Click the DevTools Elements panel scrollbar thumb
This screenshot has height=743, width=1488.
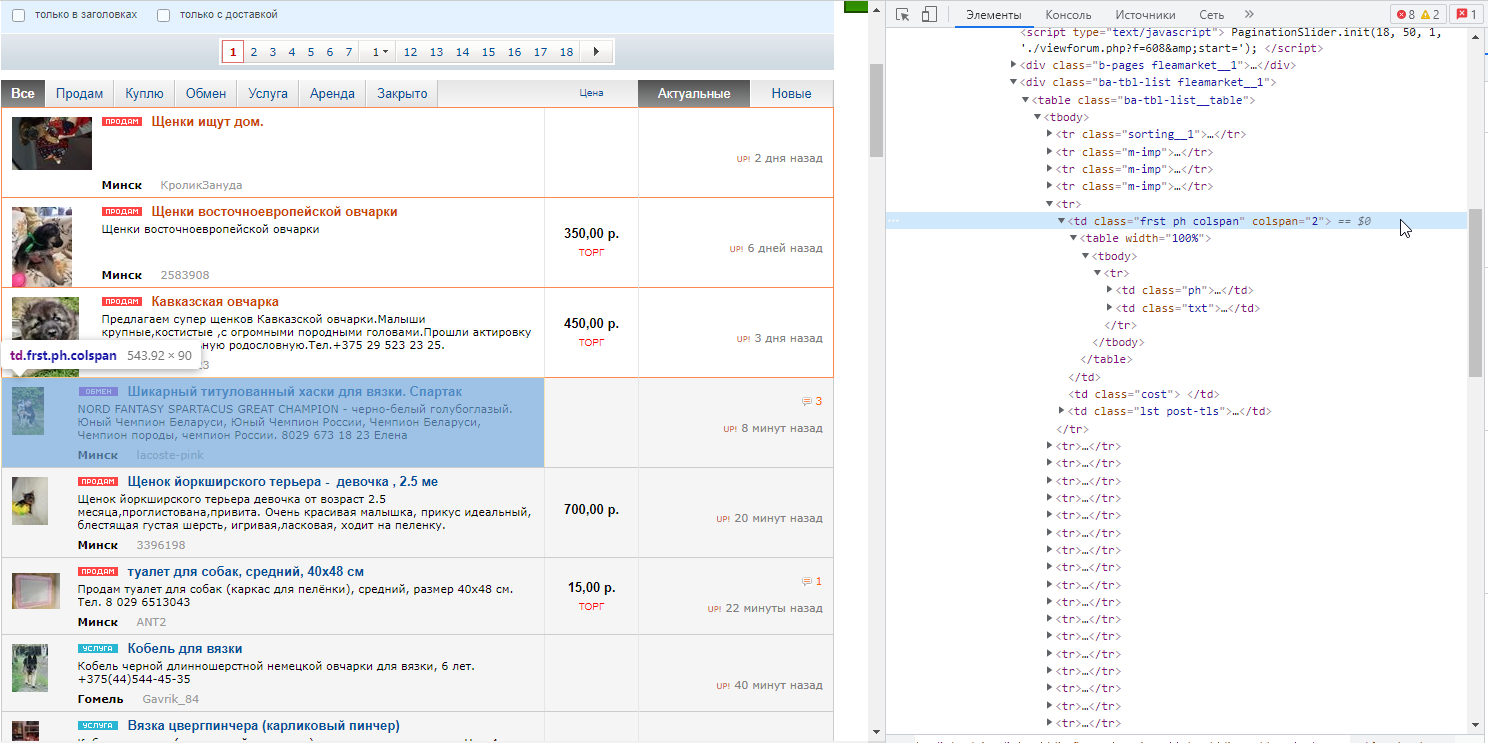(1475, 293)
